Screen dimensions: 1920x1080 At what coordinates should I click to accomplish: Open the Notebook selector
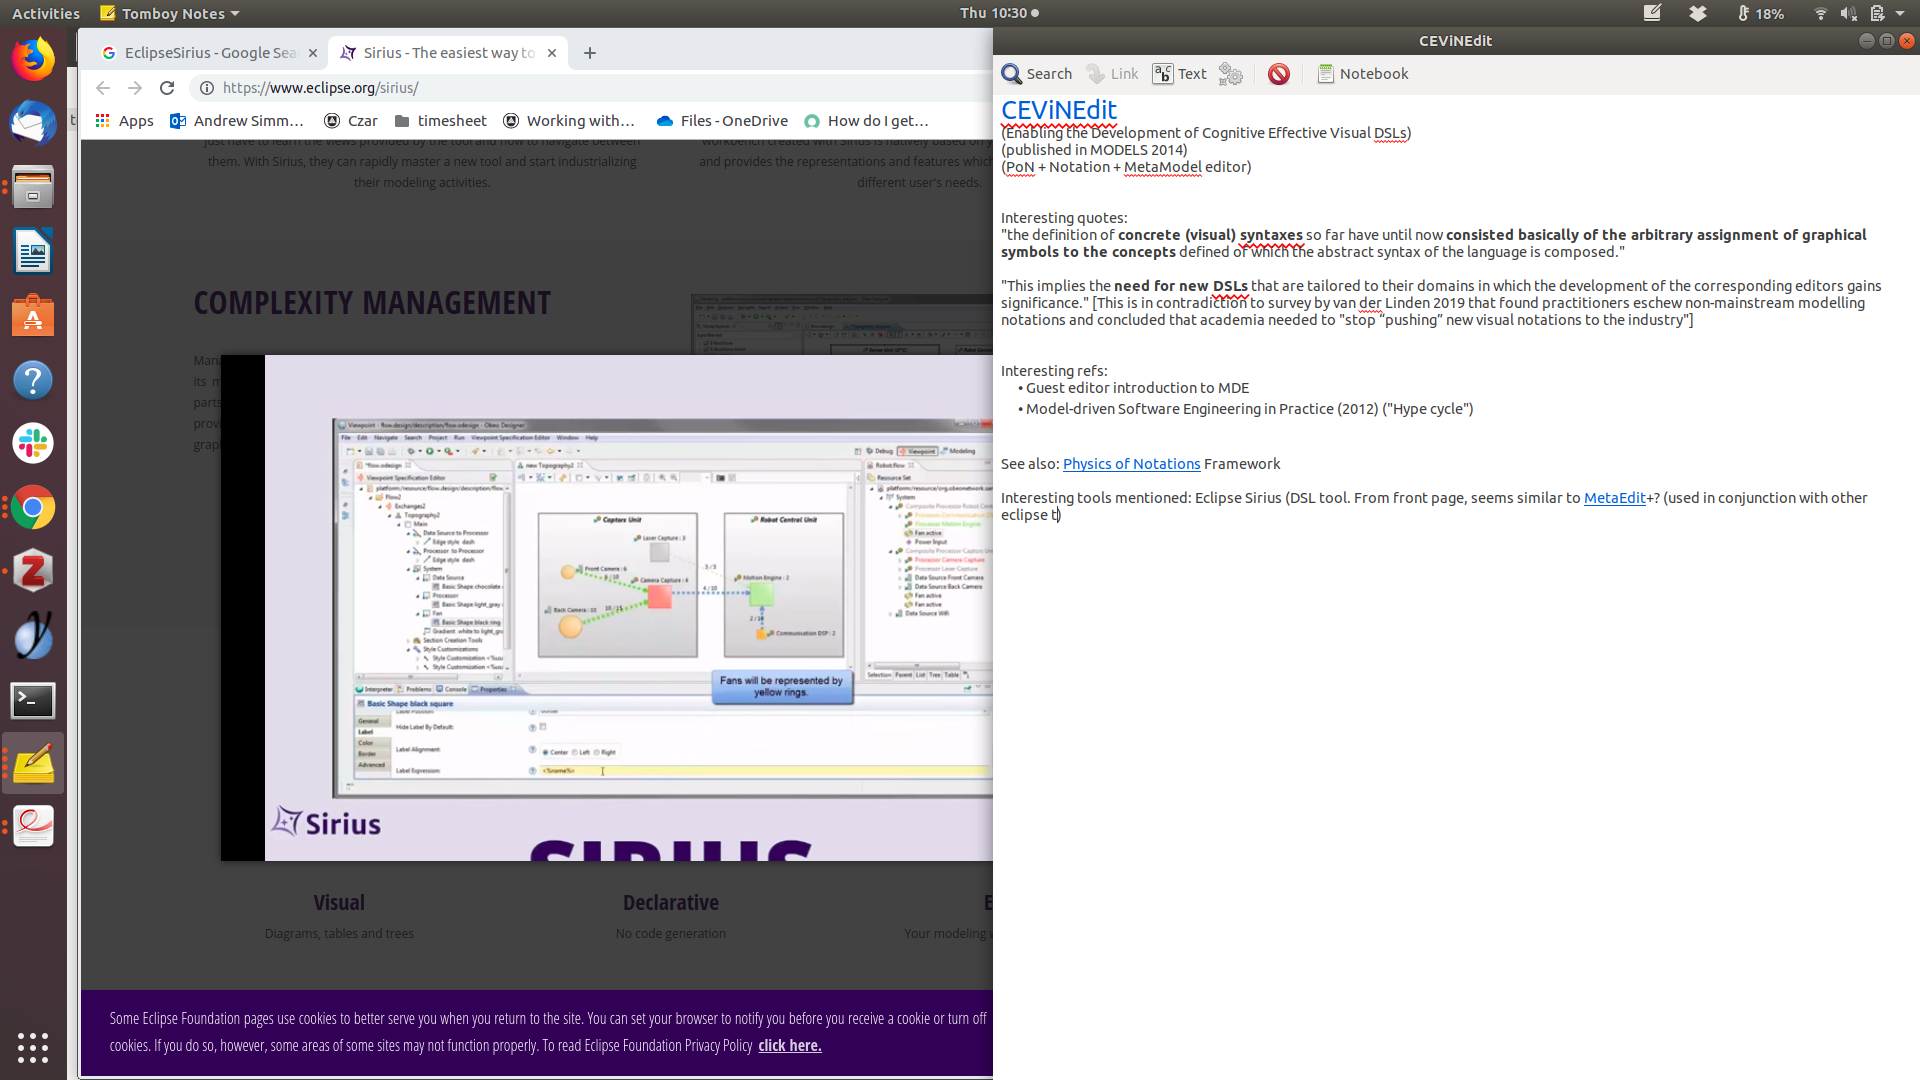tap(1362, 74)
